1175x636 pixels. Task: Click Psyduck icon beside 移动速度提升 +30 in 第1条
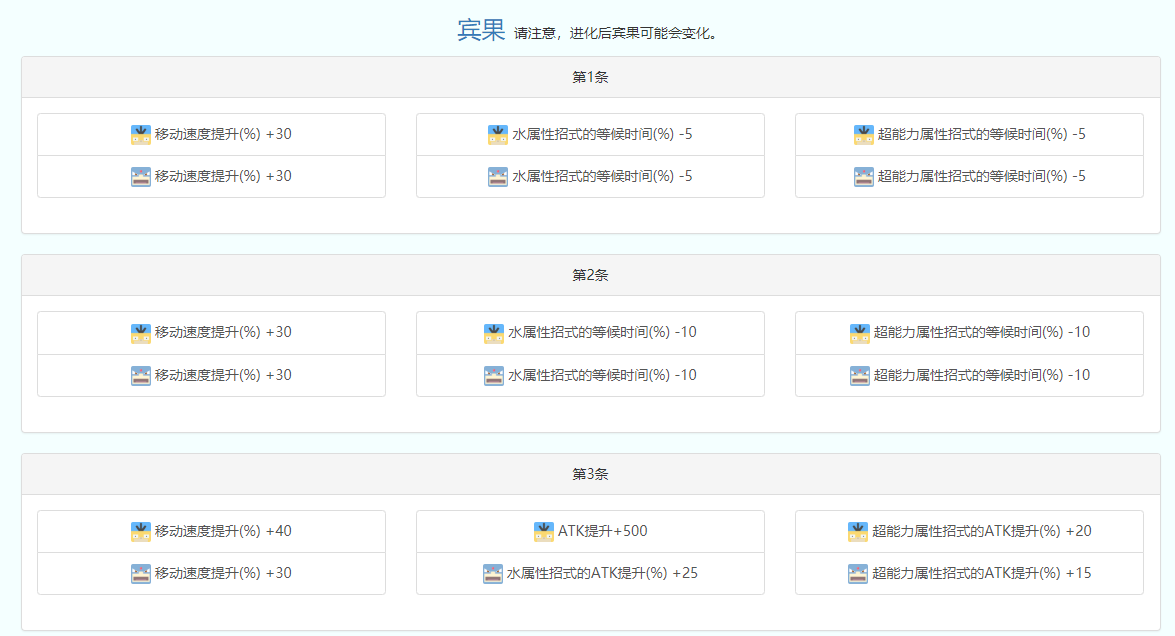tap(141, 134)
